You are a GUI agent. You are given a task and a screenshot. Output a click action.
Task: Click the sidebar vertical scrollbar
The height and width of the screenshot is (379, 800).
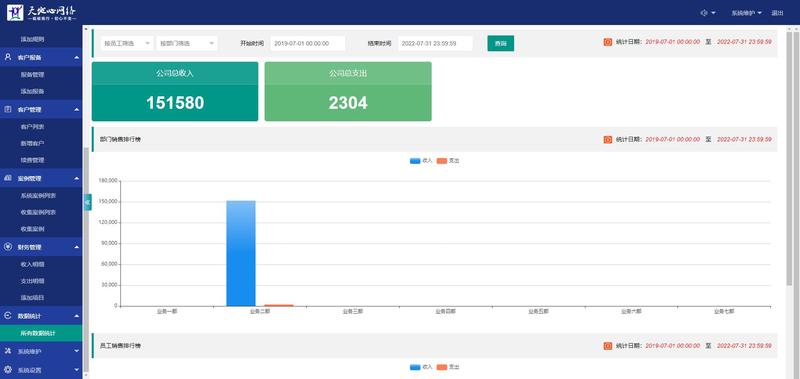(86, 259)
